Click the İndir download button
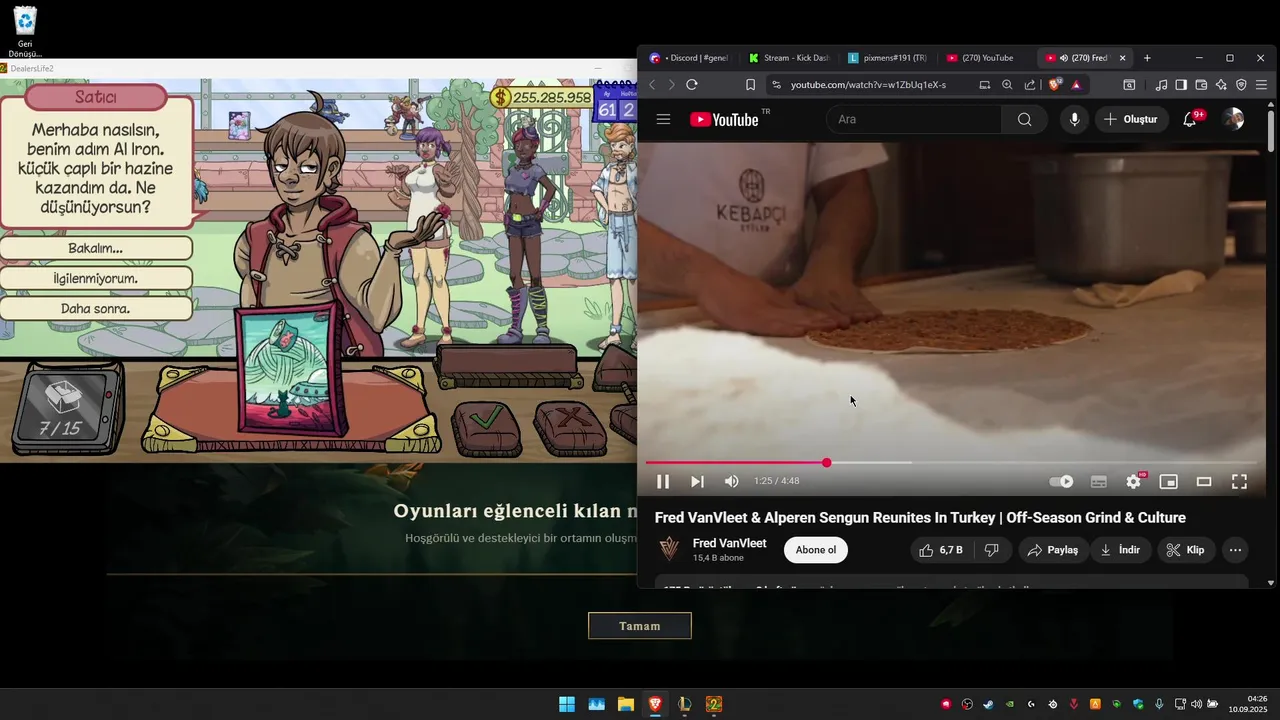Image resolution: width=1280 pixels, height=720 pixels. pos(1121,550)
